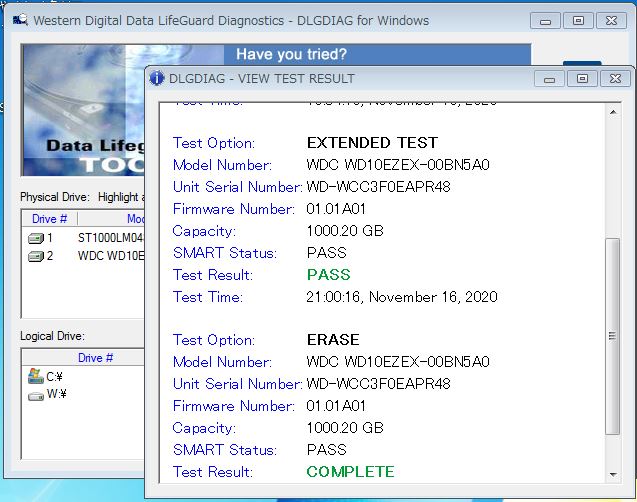Click the erase test SMART Status PASS value
The height and width of the screenshot is (502, 637).
(x=327, y=450)
